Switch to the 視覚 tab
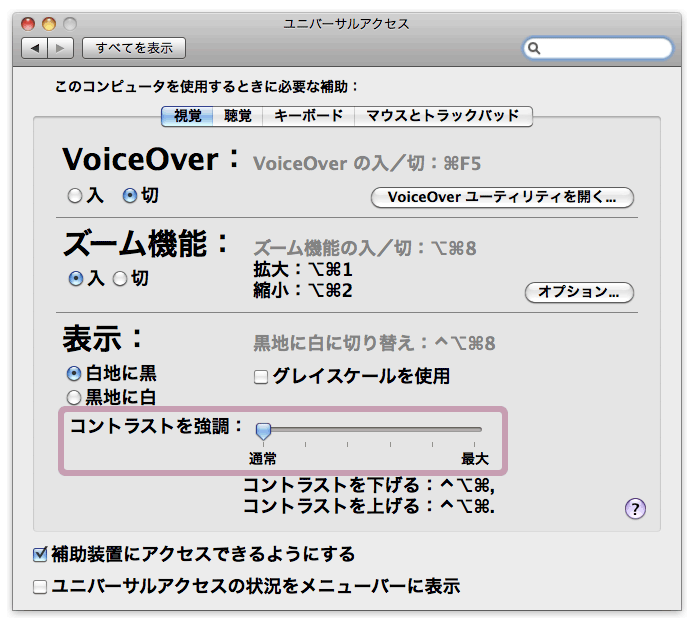The width and height of the screenshot is (694, 623). [x=187, y=116]
